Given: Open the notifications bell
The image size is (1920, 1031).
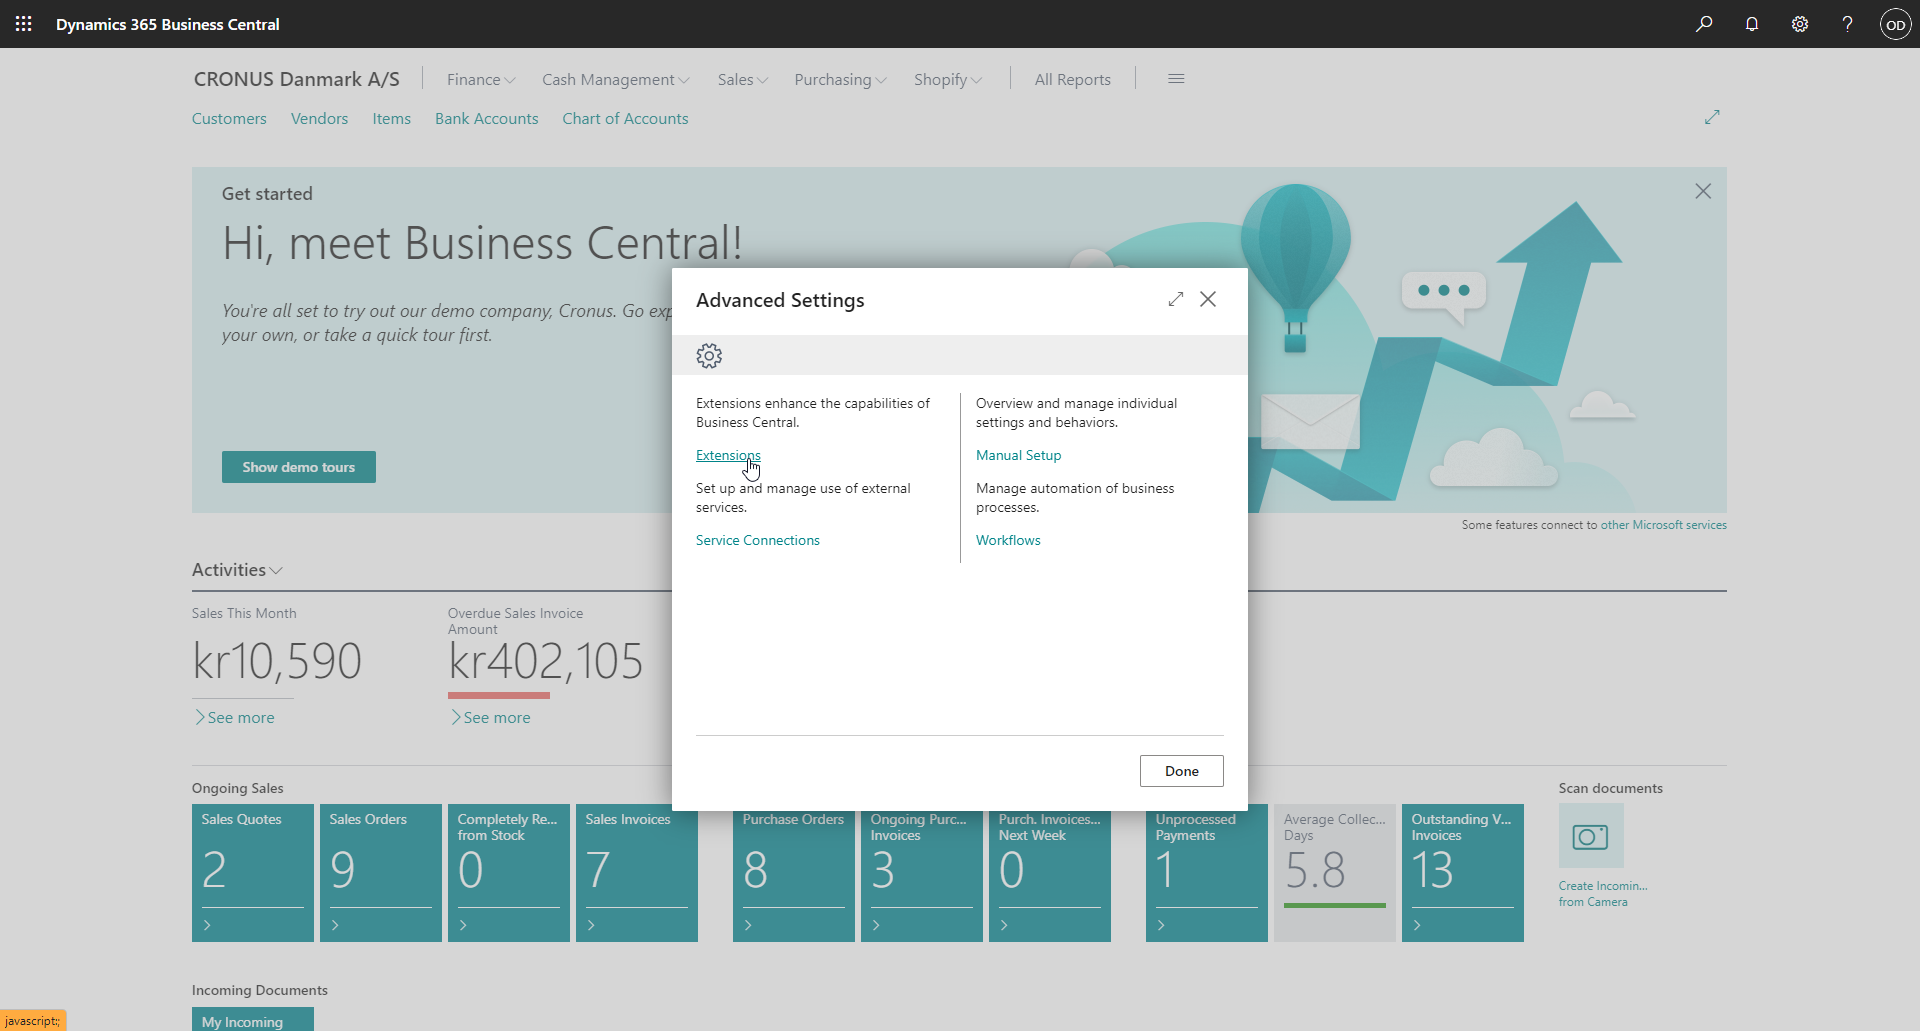Looking at the screenshot, I should tap(1752, 24).
